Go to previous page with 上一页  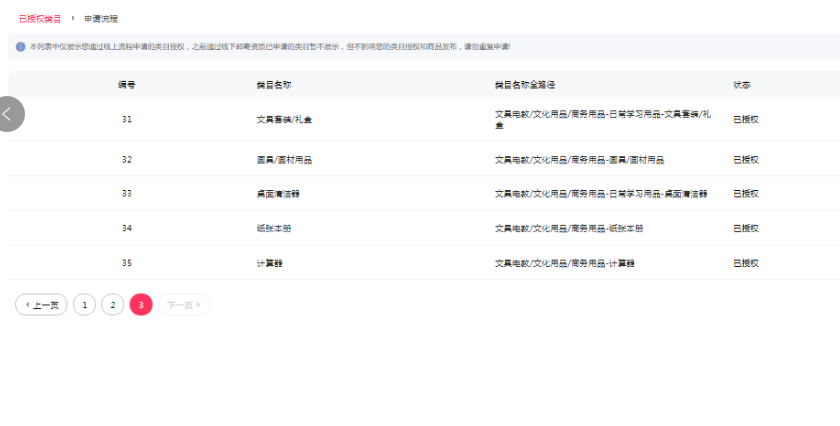[x=41, y=305]
